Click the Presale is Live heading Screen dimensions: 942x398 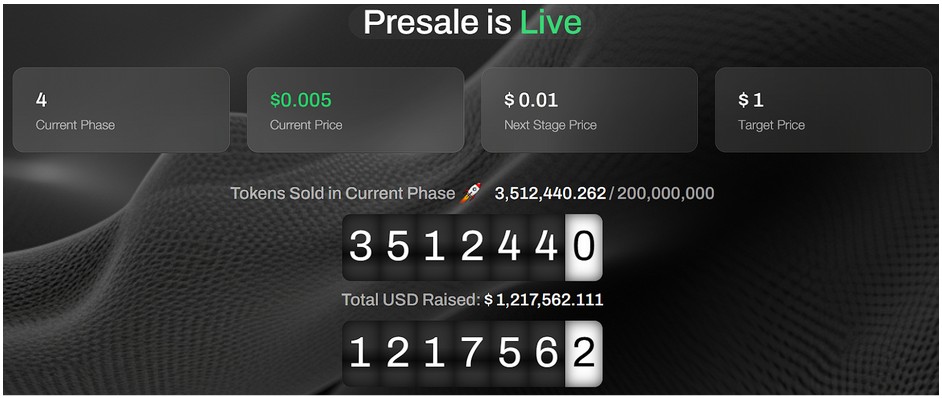pyautogui.click(x=472, y=22)
